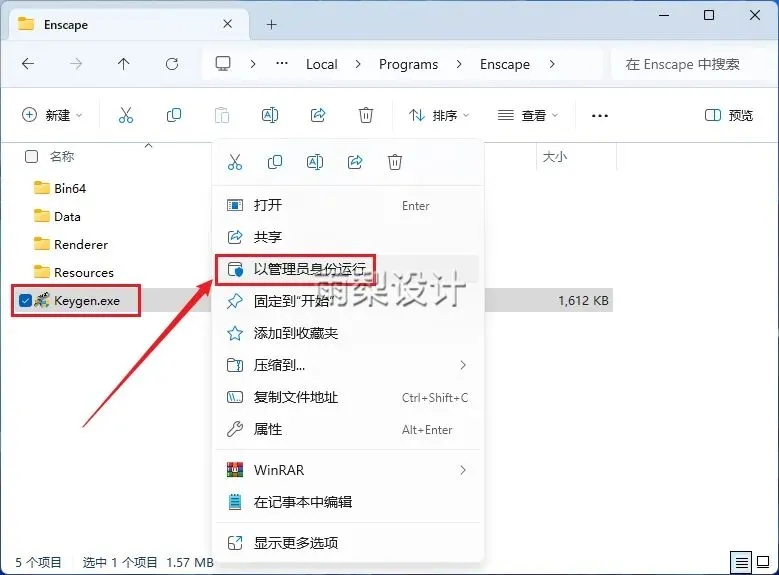Click the Share icon in the context menu
Image resolution: width=779 pixels, height=575 pixels.
tap(355, 162)
